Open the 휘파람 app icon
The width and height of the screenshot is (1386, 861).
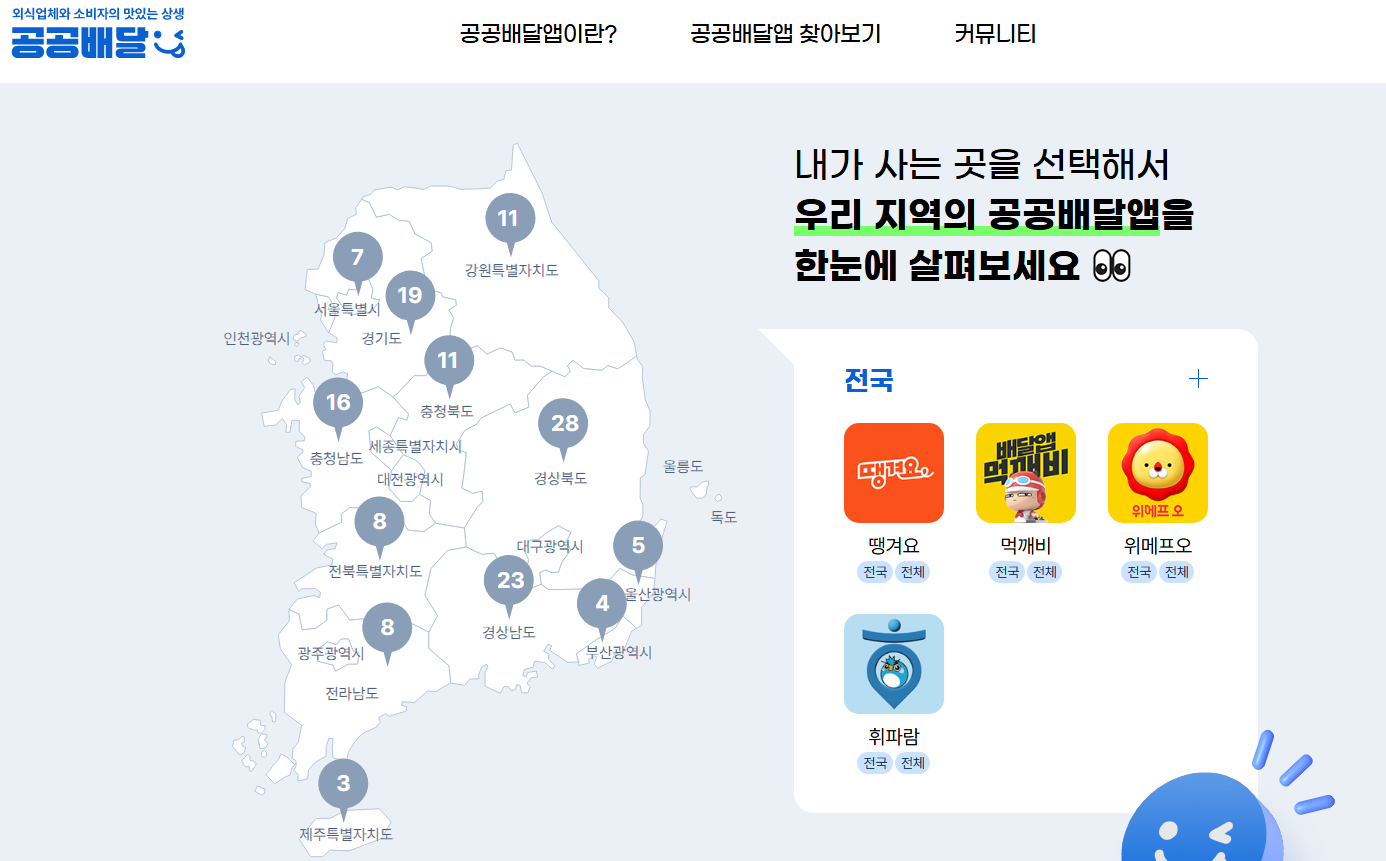point(894,664)
